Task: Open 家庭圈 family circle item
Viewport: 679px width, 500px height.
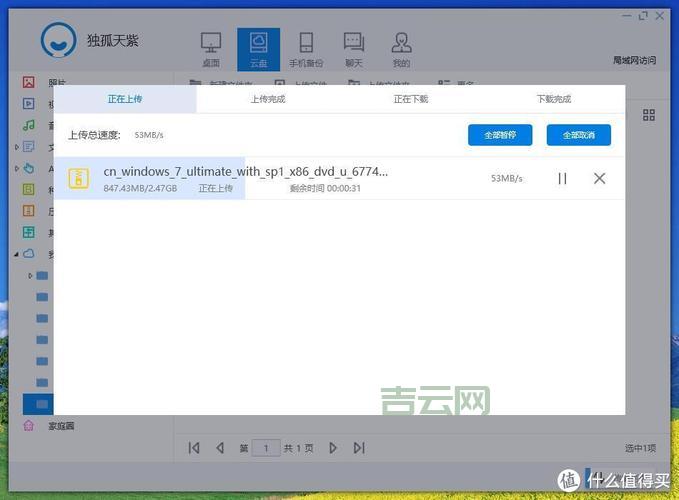Action: (61, 426)
